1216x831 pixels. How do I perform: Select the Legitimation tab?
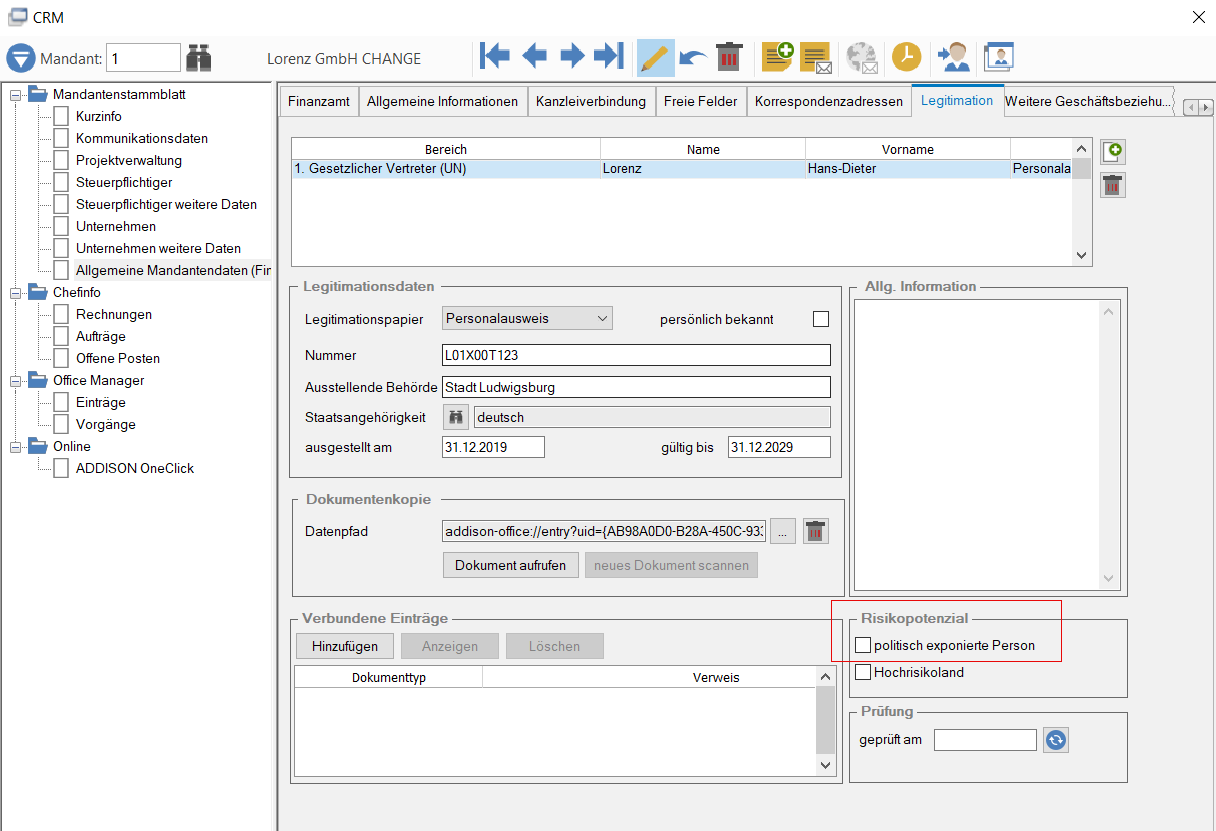(957, 100)
